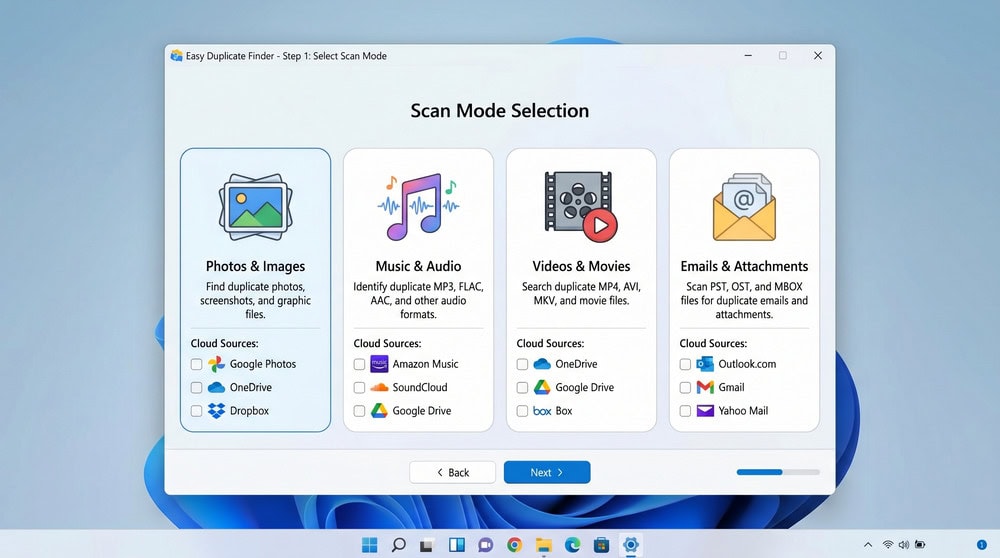The height and width of the screenshot is (558, 1000).
Task: Check OneDrive under Videos & Movies
Action: (x=522, y=364)
